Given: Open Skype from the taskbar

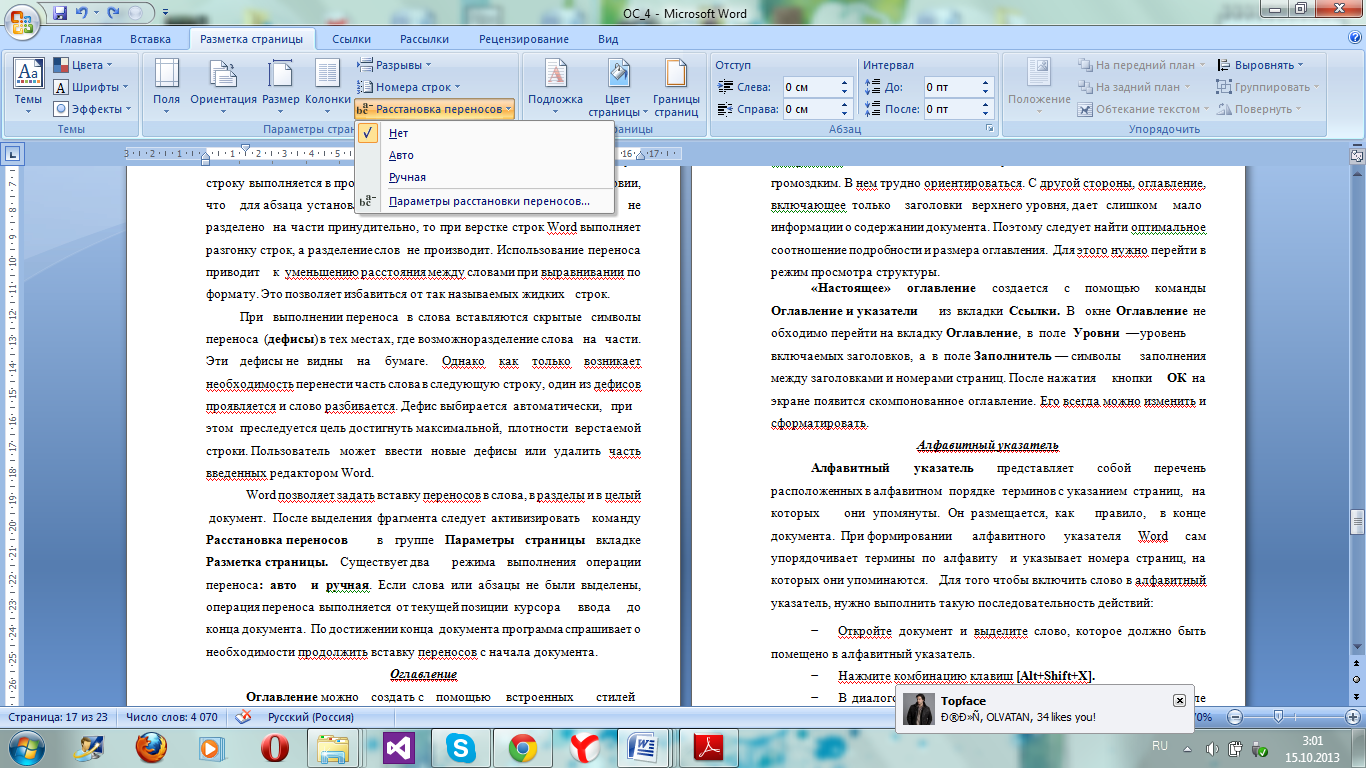Looking at the screenshot, I should 461,748.
